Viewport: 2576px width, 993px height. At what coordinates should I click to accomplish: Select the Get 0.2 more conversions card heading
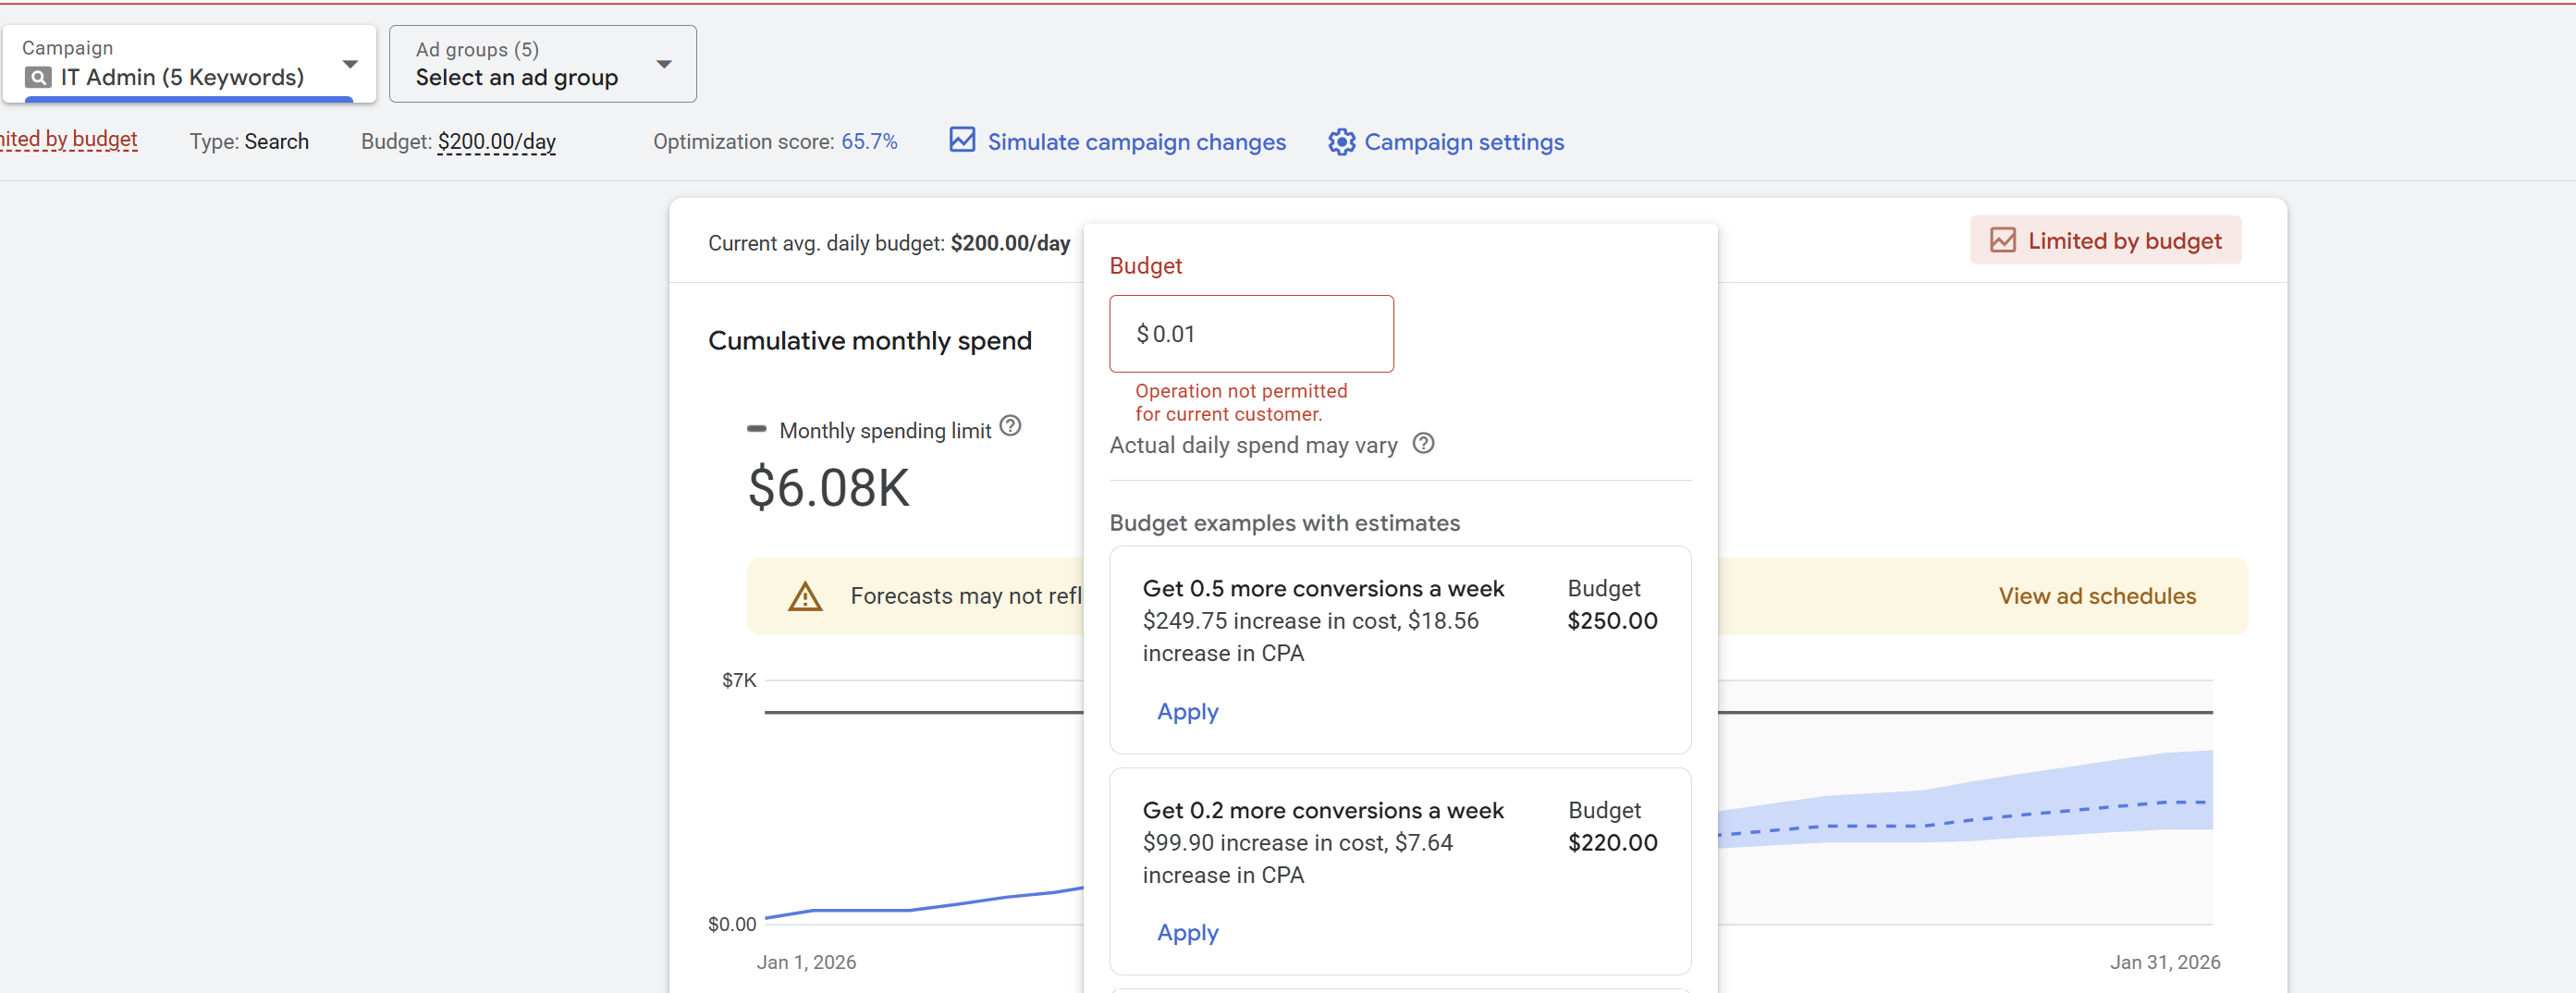[1322, 811]
